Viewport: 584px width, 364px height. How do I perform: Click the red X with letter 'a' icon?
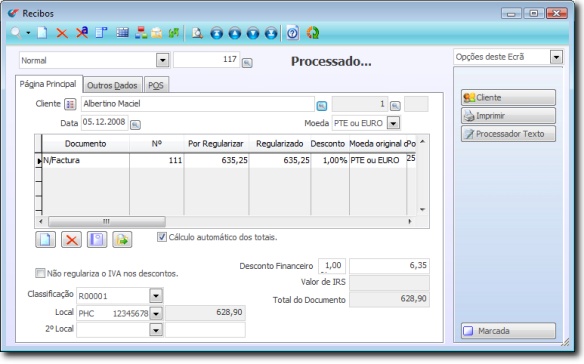click(x=82, y=33)
